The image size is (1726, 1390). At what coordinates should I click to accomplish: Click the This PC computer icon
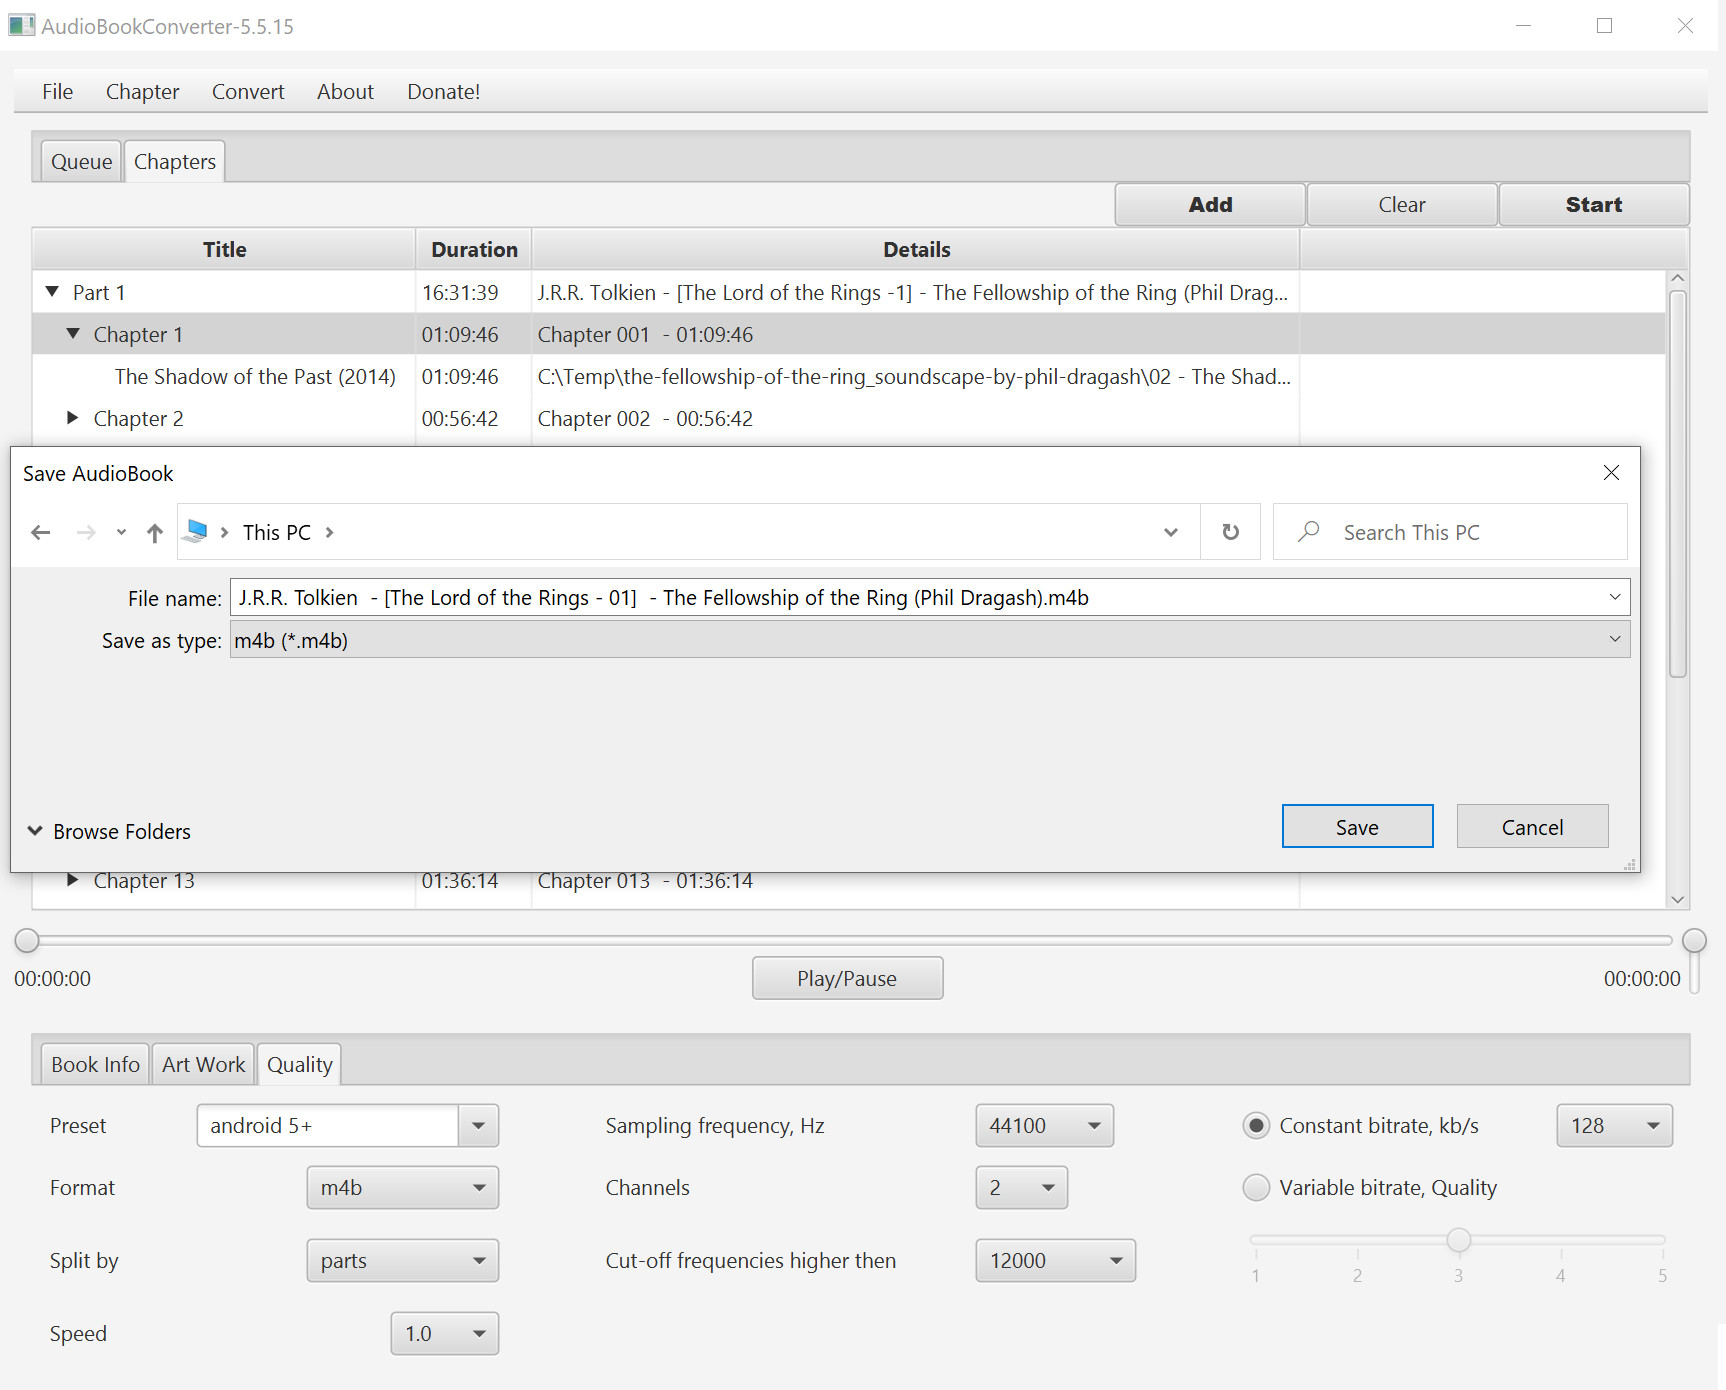[x=196, y=531]
